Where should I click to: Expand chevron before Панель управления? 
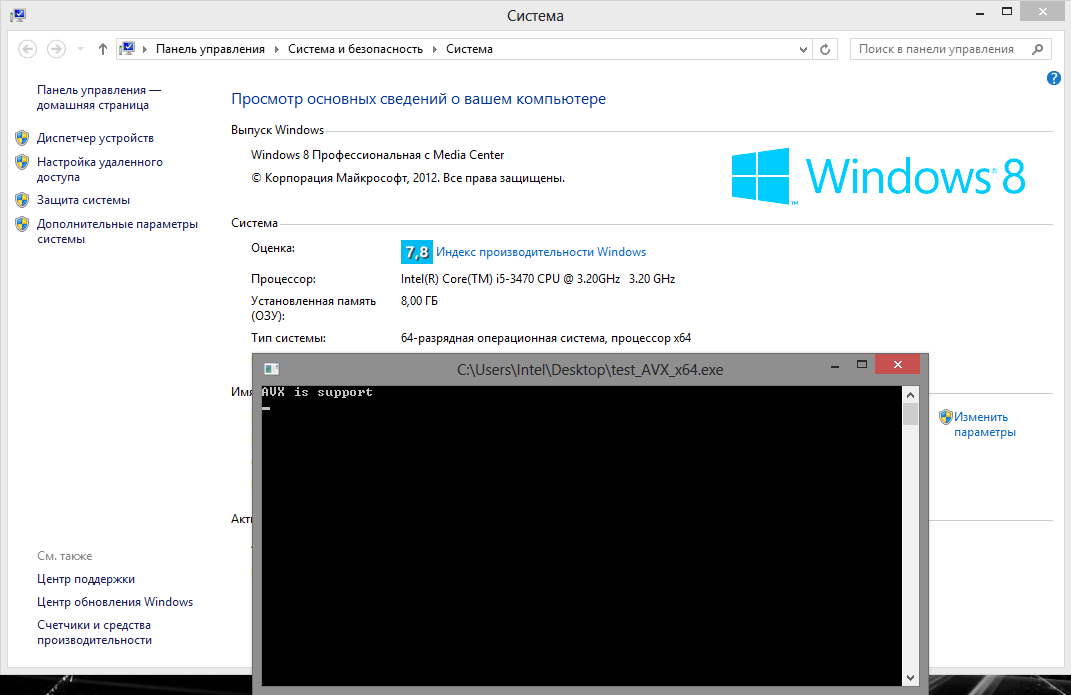[x=145, y=49]
